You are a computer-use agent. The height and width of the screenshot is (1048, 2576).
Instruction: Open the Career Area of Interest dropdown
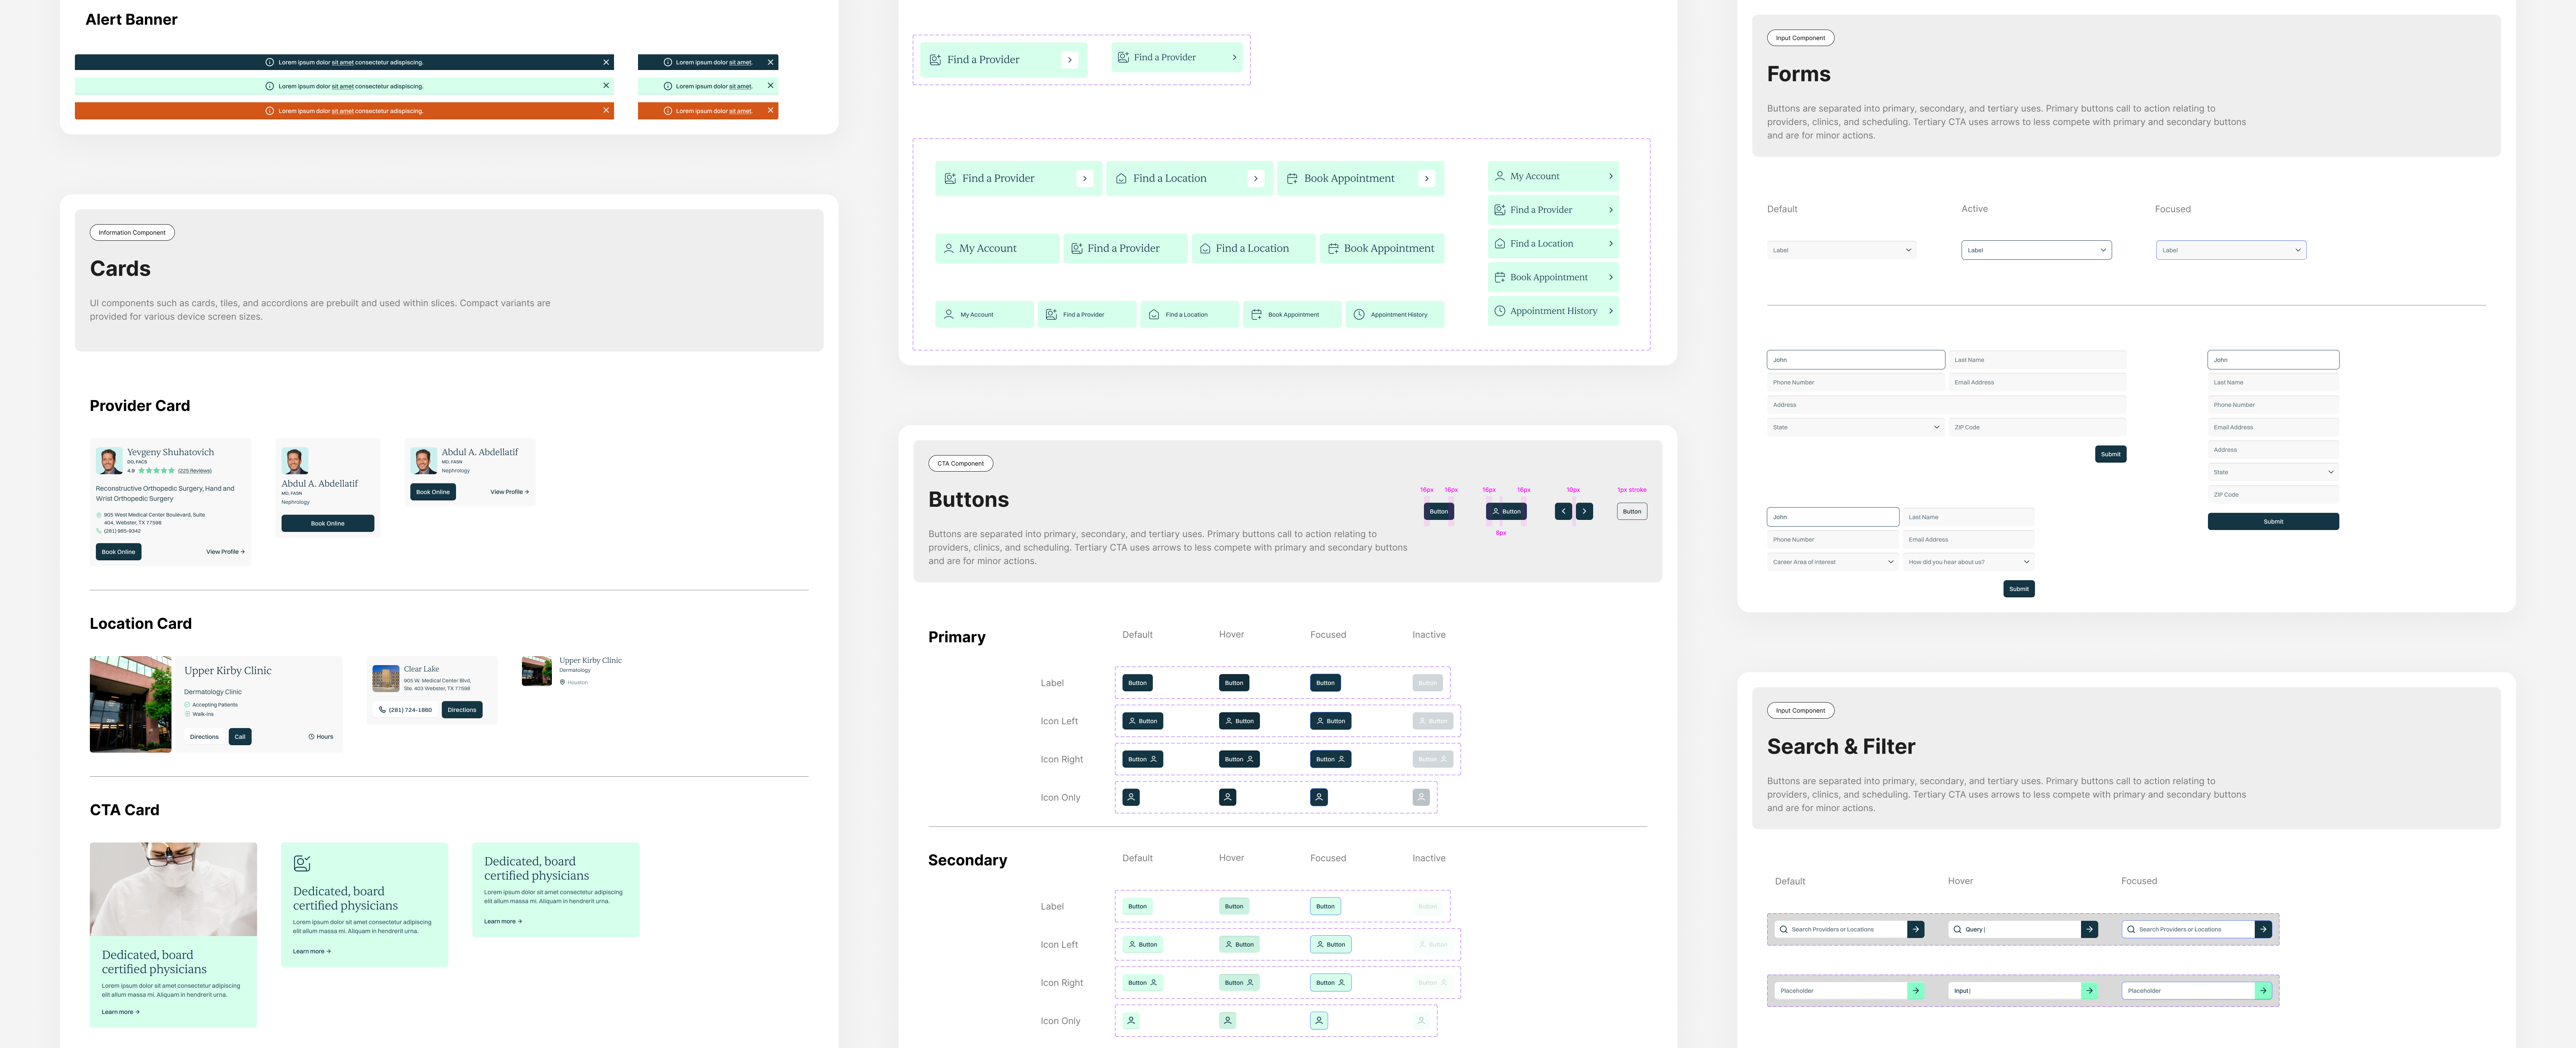click(1833, 562)
